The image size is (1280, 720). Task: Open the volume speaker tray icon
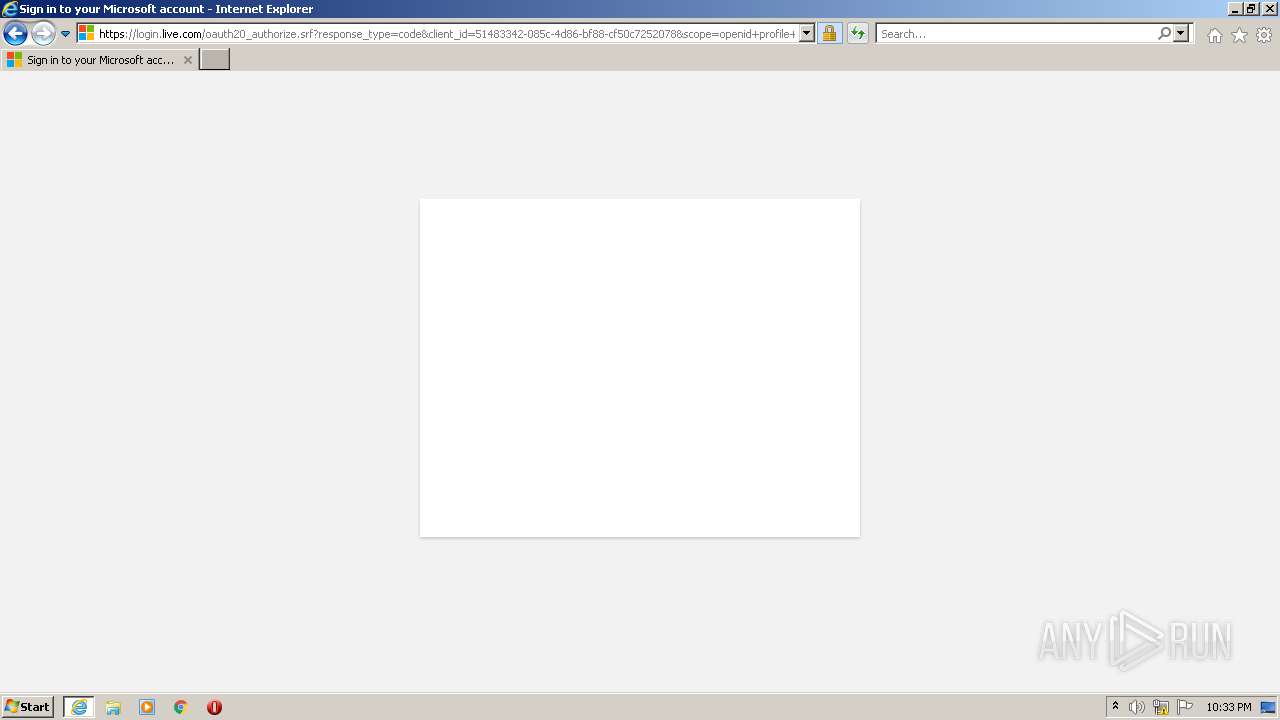[x=1137, y=707]
